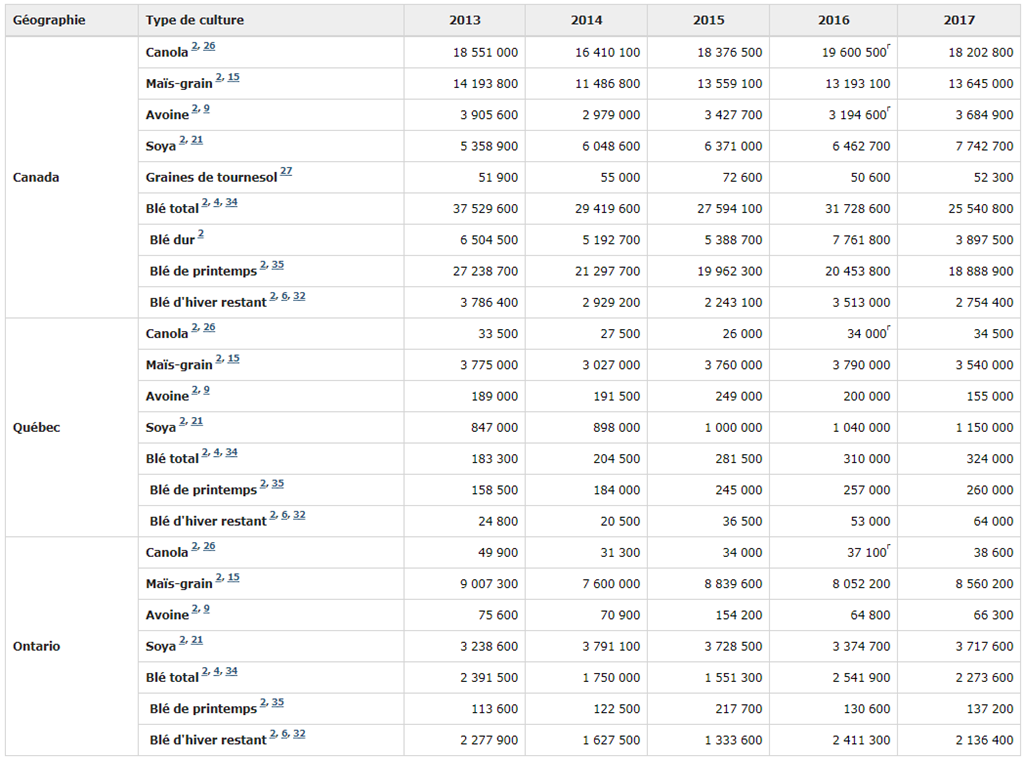Open footnote 21 next to Canada Soya
The width and height of the screenshot is (1024, 761).
click(x=197, y=140)
